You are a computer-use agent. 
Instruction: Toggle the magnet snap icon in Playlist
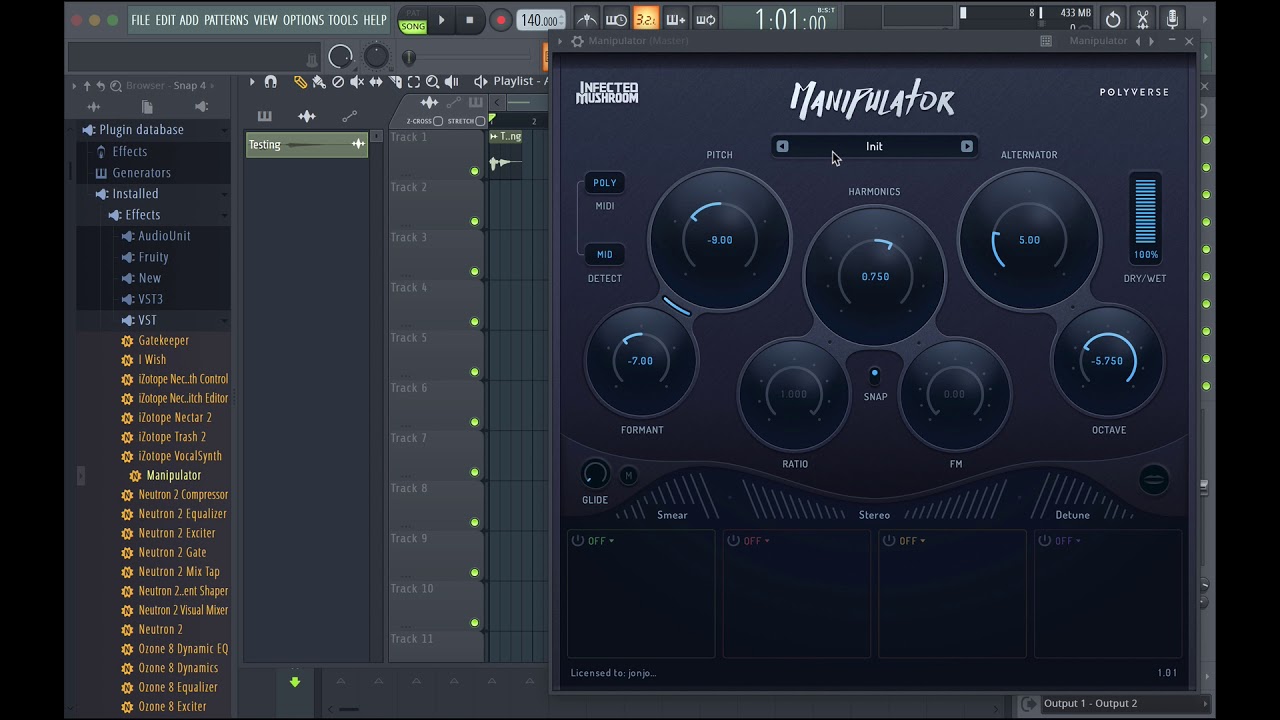[x=270, y=82]
